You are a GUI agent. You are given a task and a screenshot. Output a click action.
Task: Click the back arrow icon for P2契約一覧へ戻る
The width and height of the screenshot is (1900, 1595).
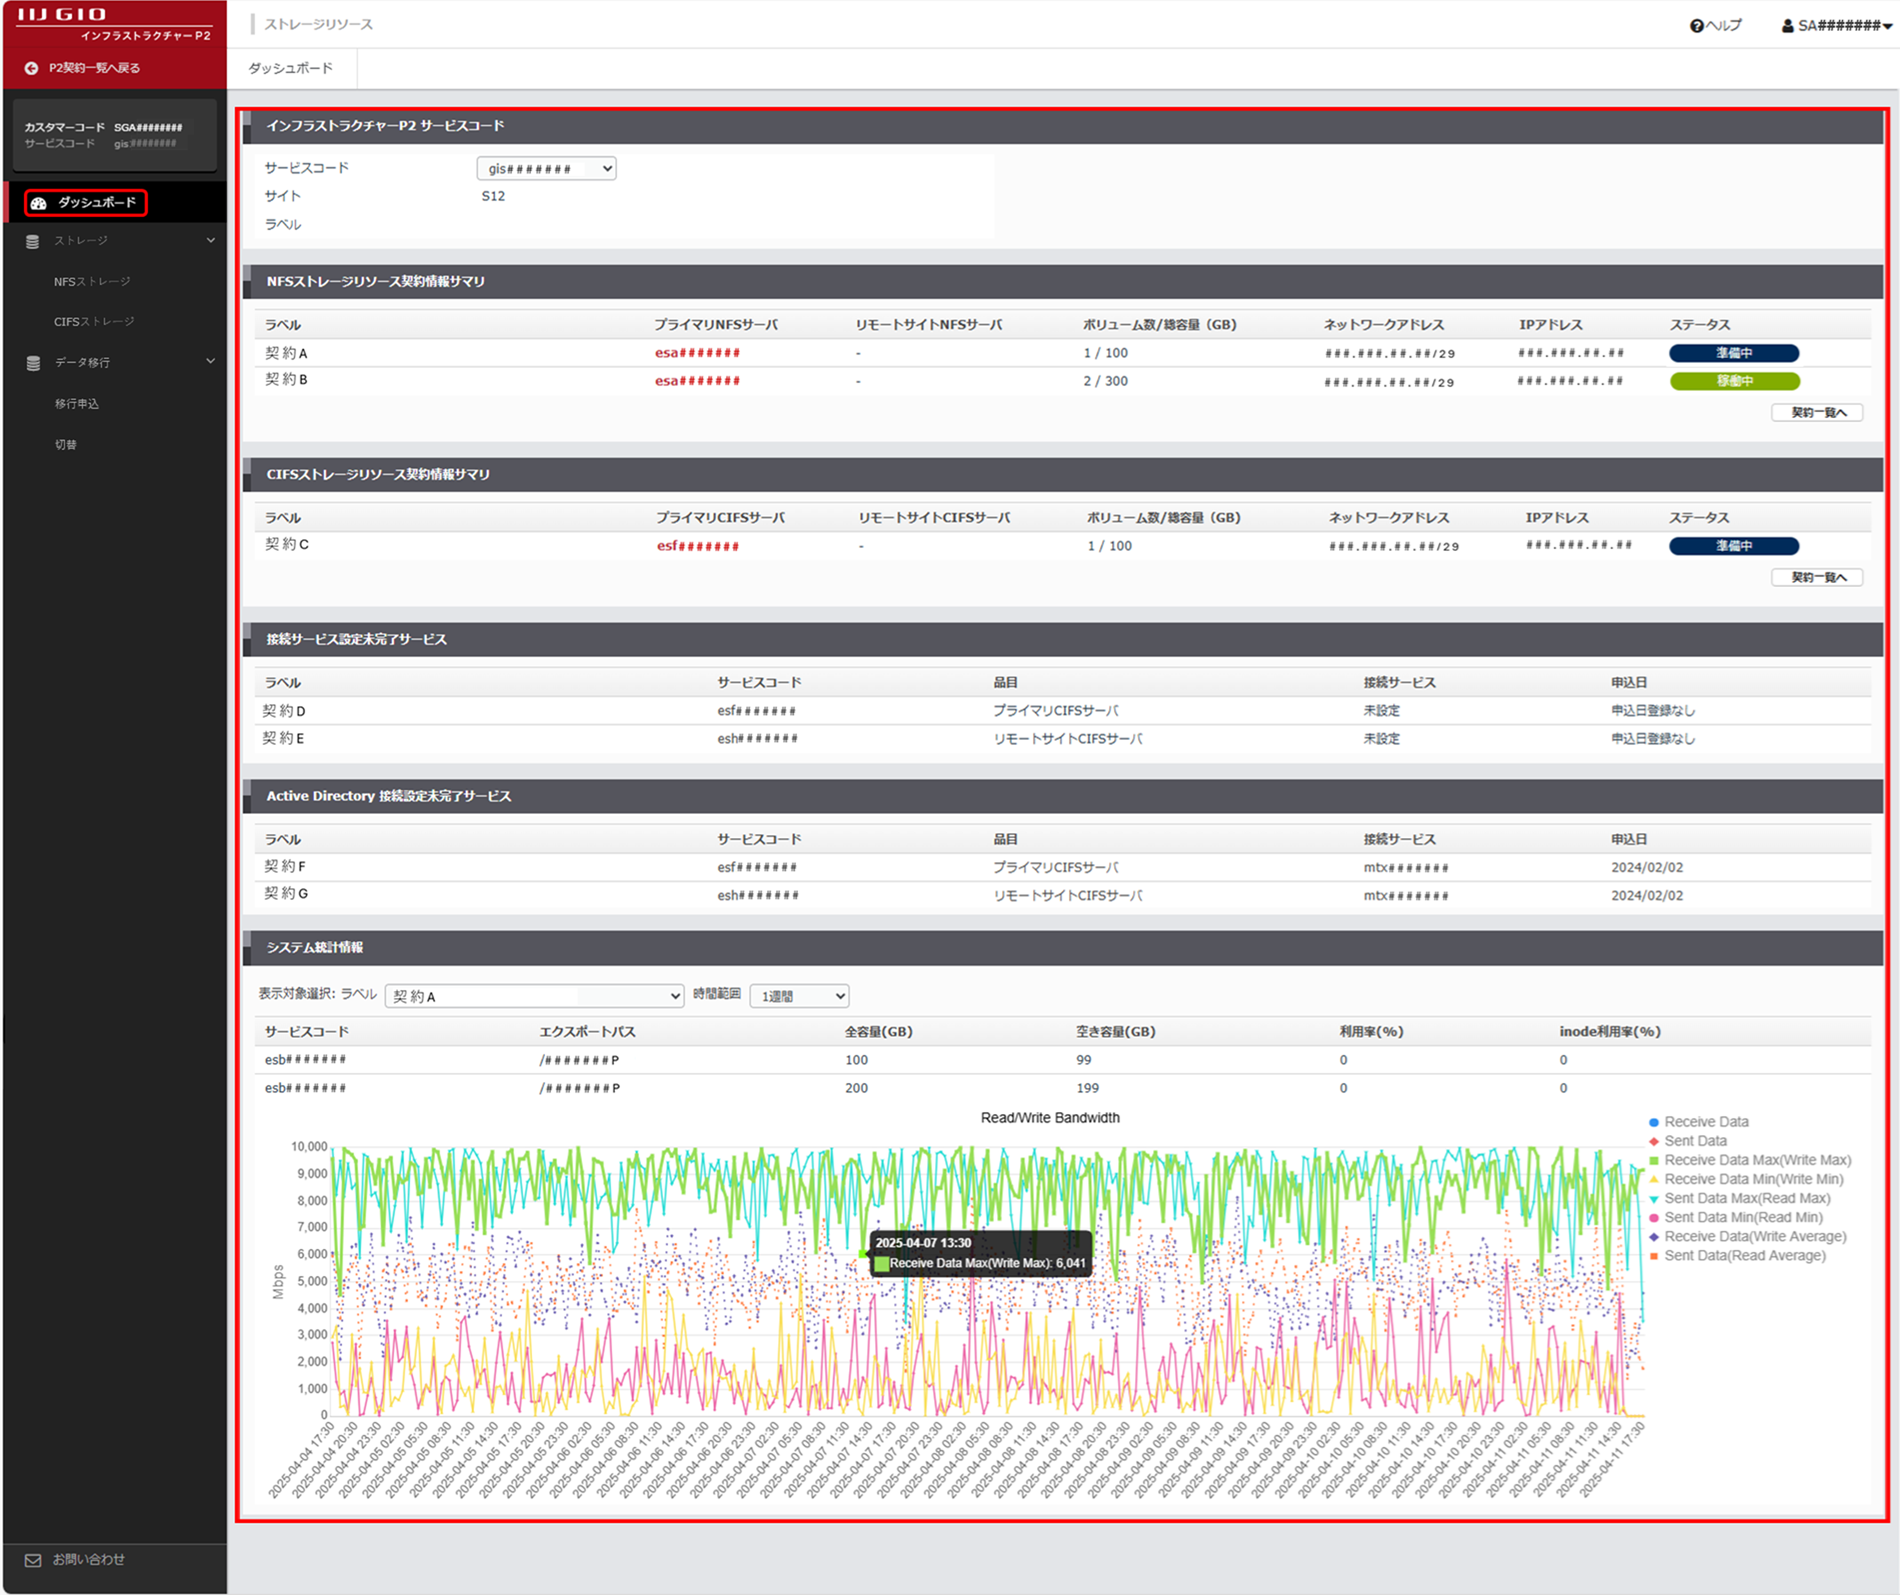(x=31, y=68)
